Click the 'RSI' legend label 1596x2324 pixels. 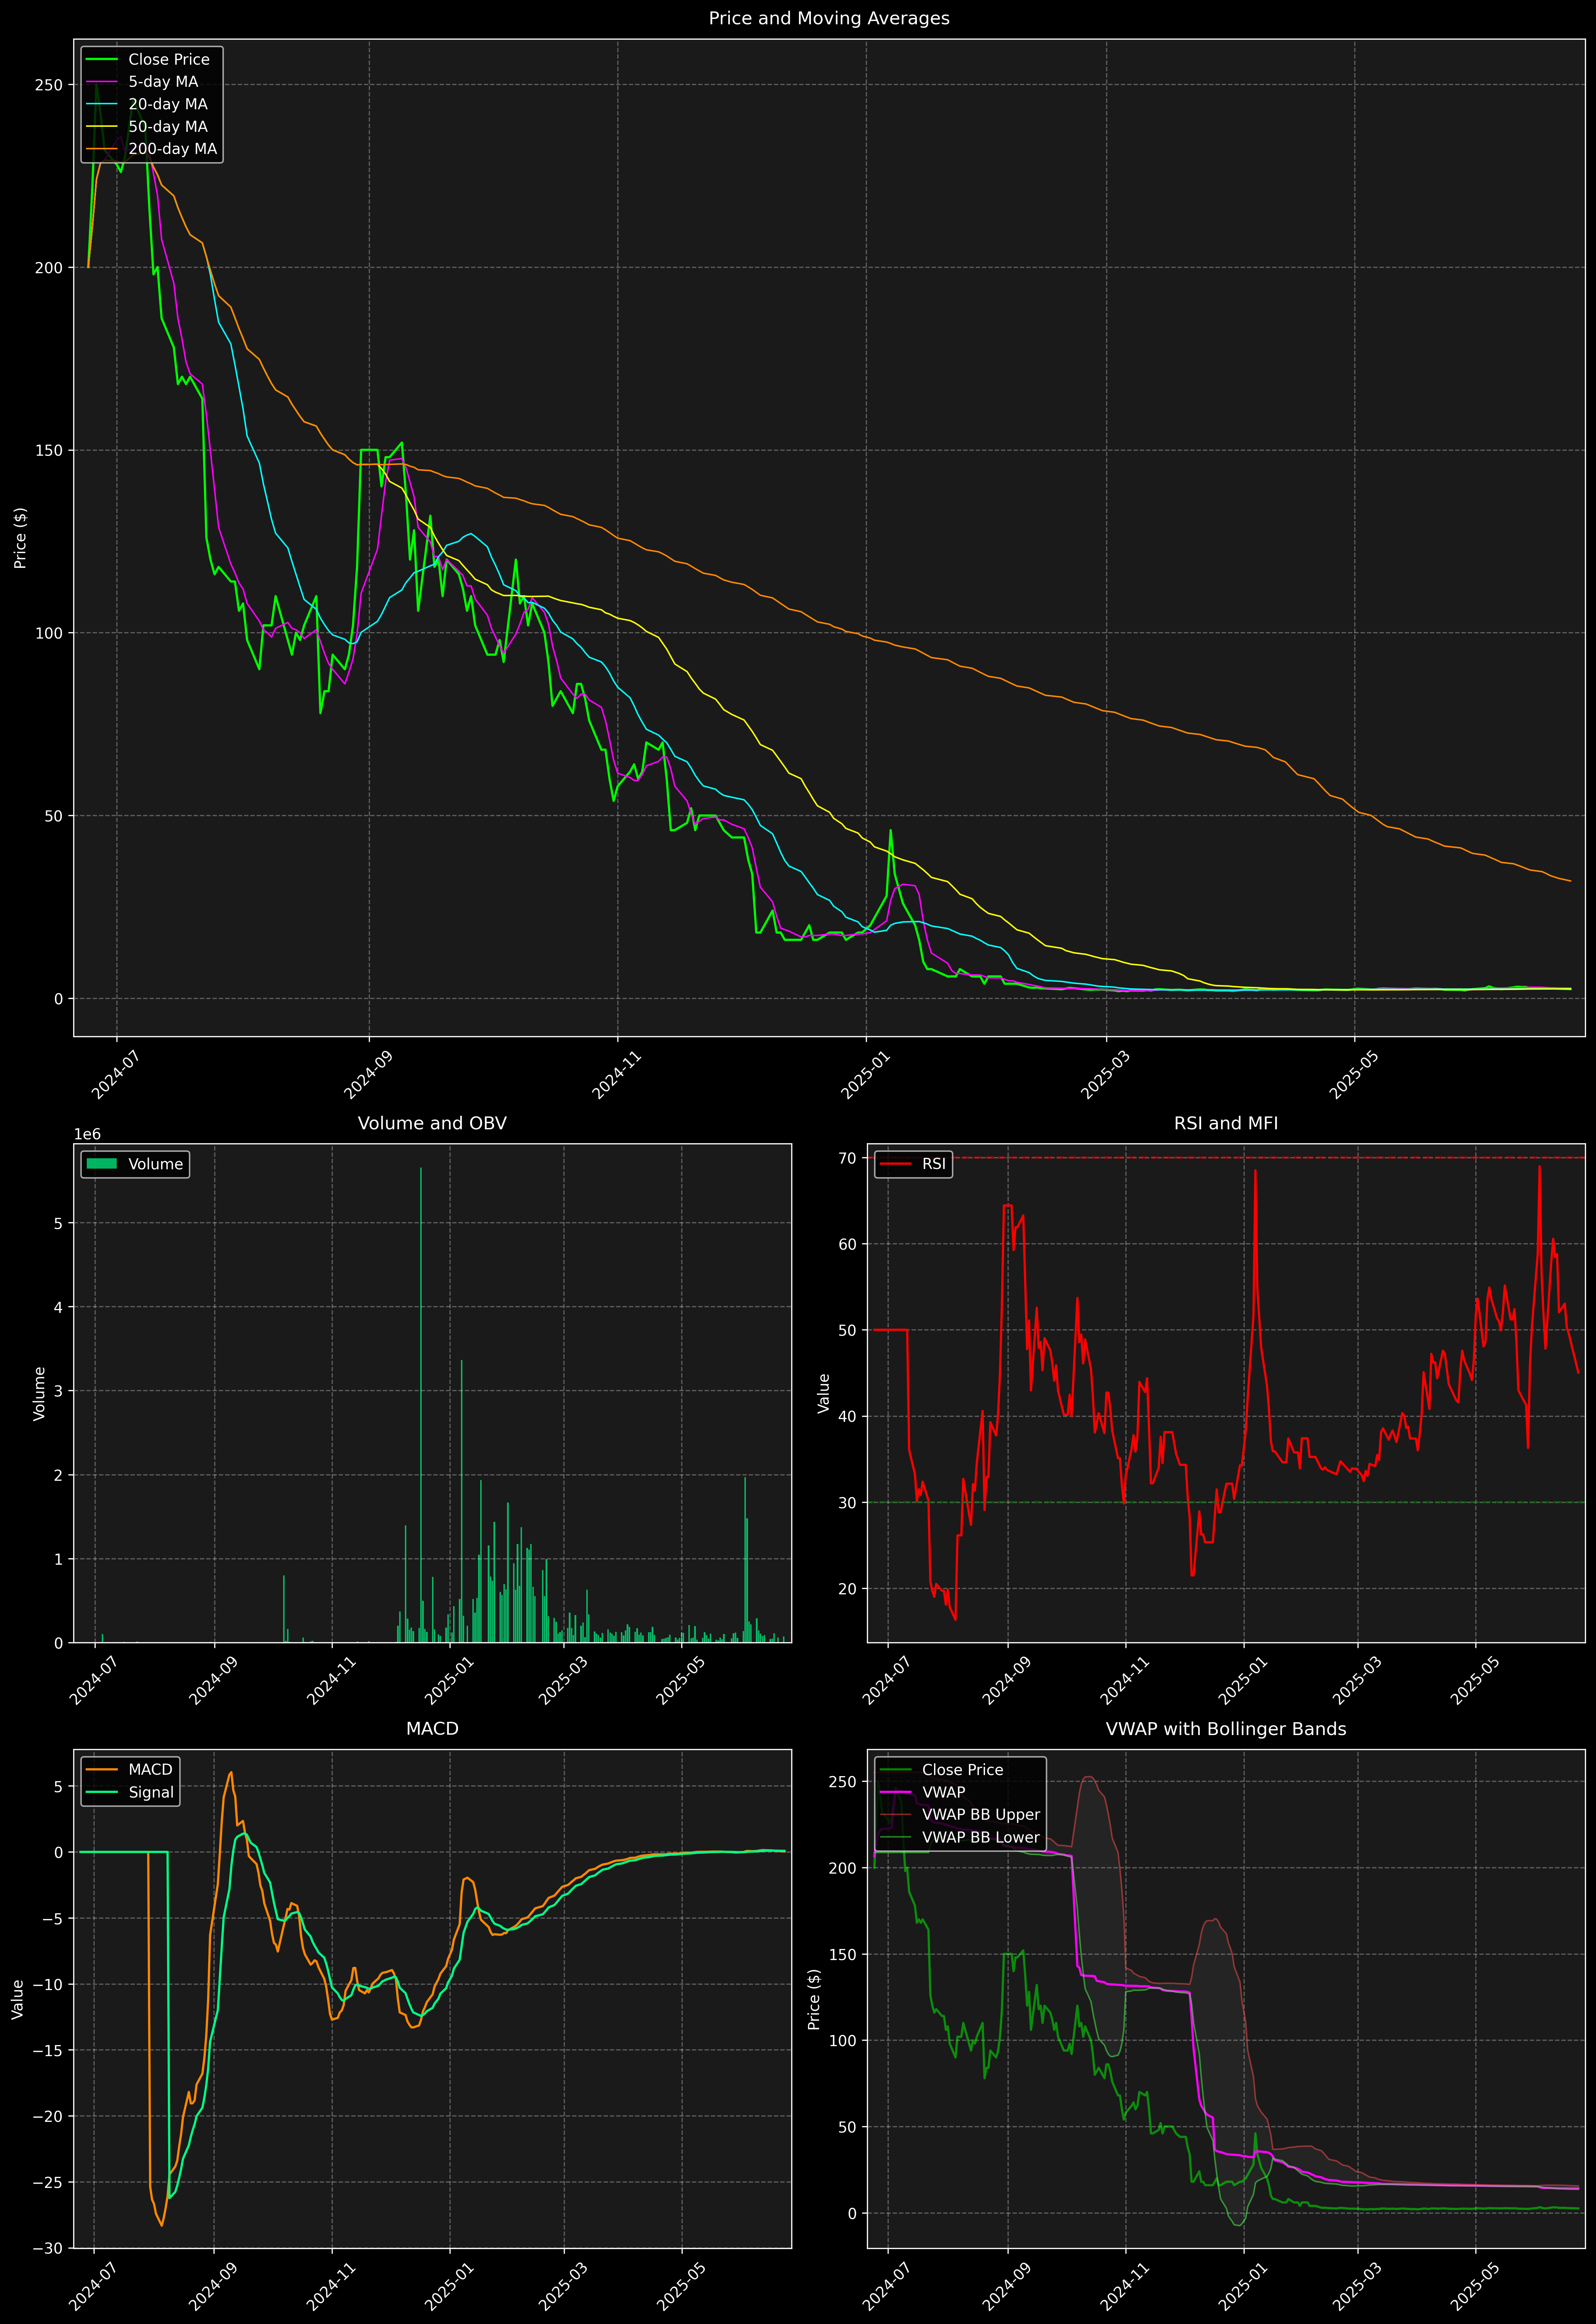coord(934,1164)
